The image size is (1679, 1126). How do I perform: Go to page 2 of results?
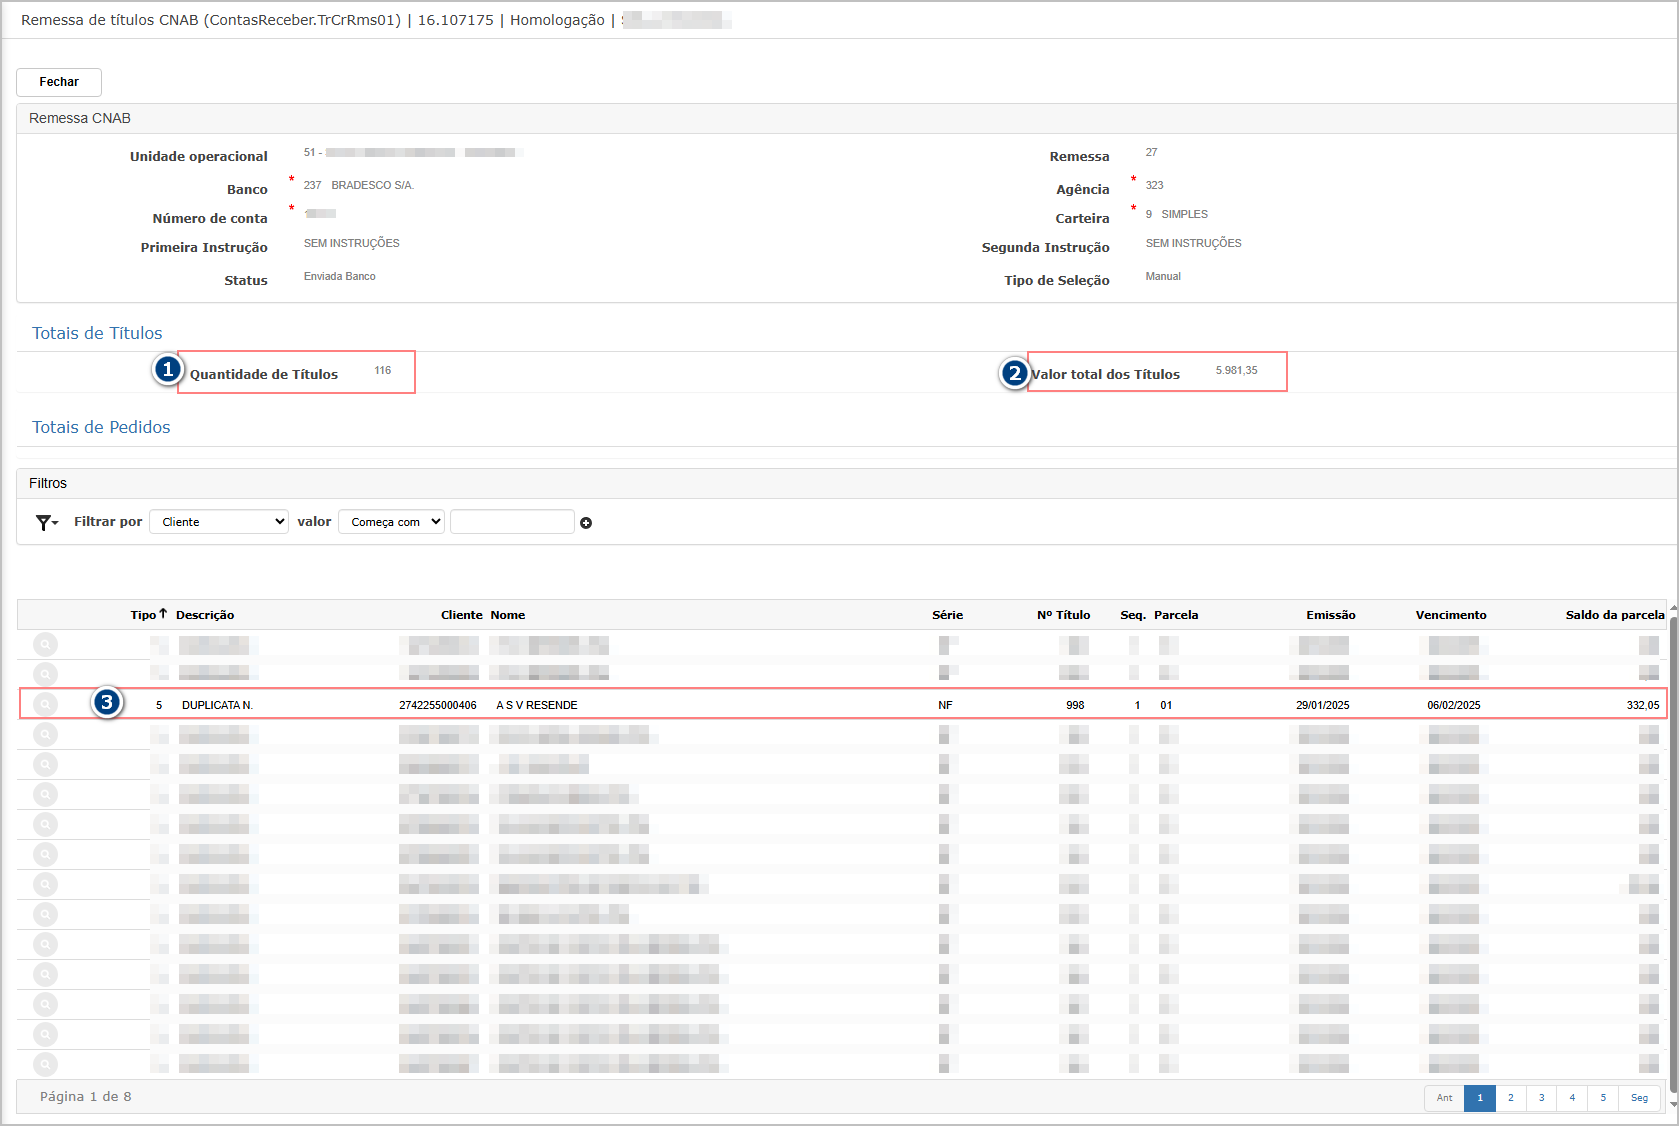(1510, 1098)
